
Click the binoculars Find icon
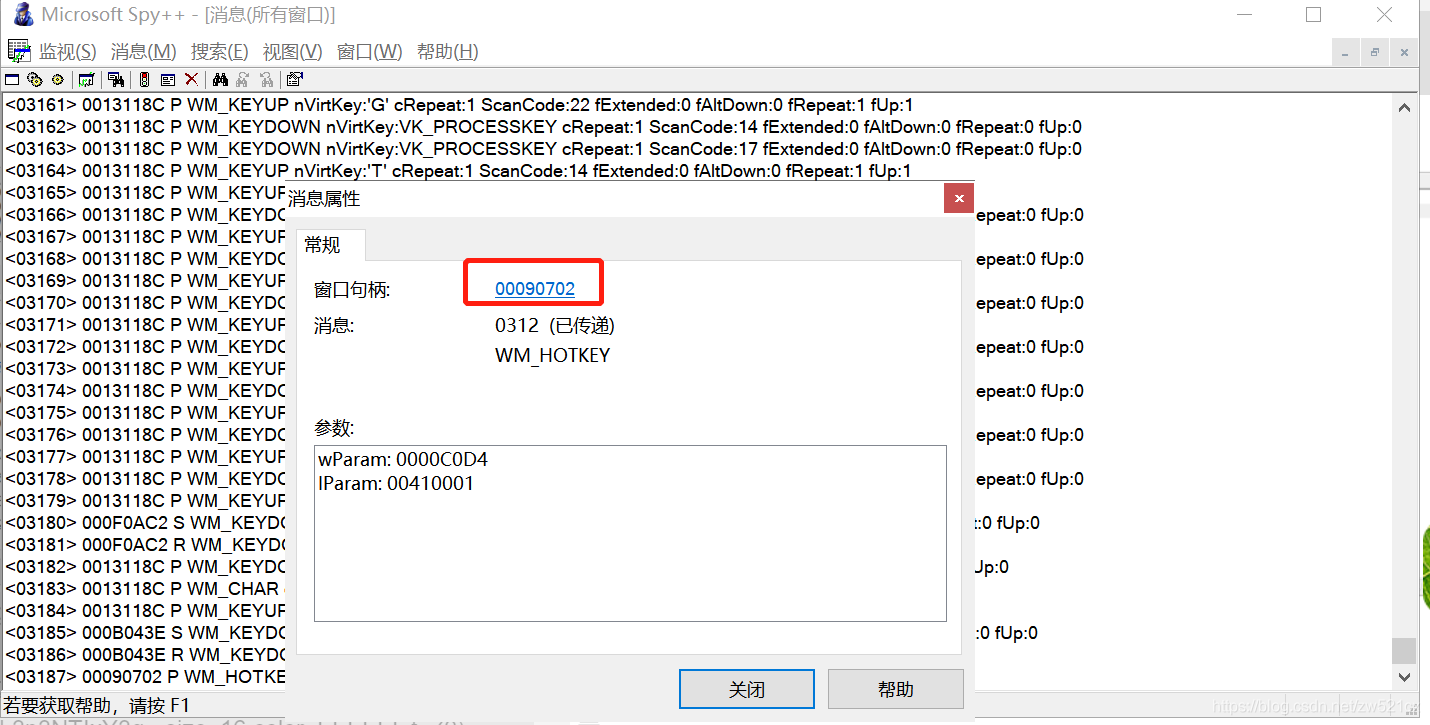point(220,79)
